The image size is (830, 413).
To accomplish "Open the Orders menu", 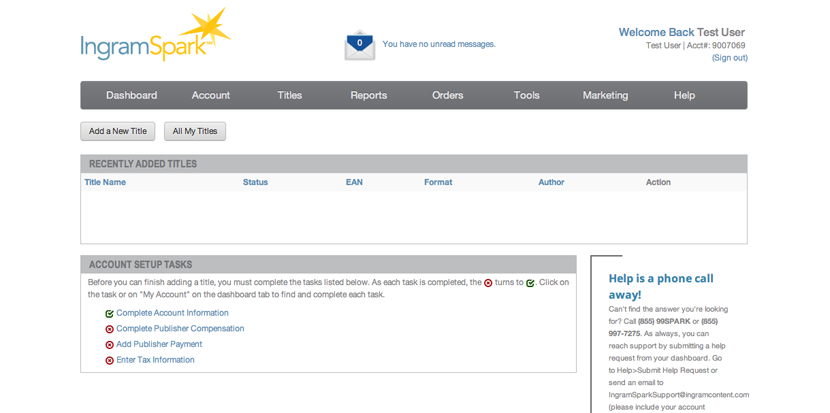I will tap(447, 95).
